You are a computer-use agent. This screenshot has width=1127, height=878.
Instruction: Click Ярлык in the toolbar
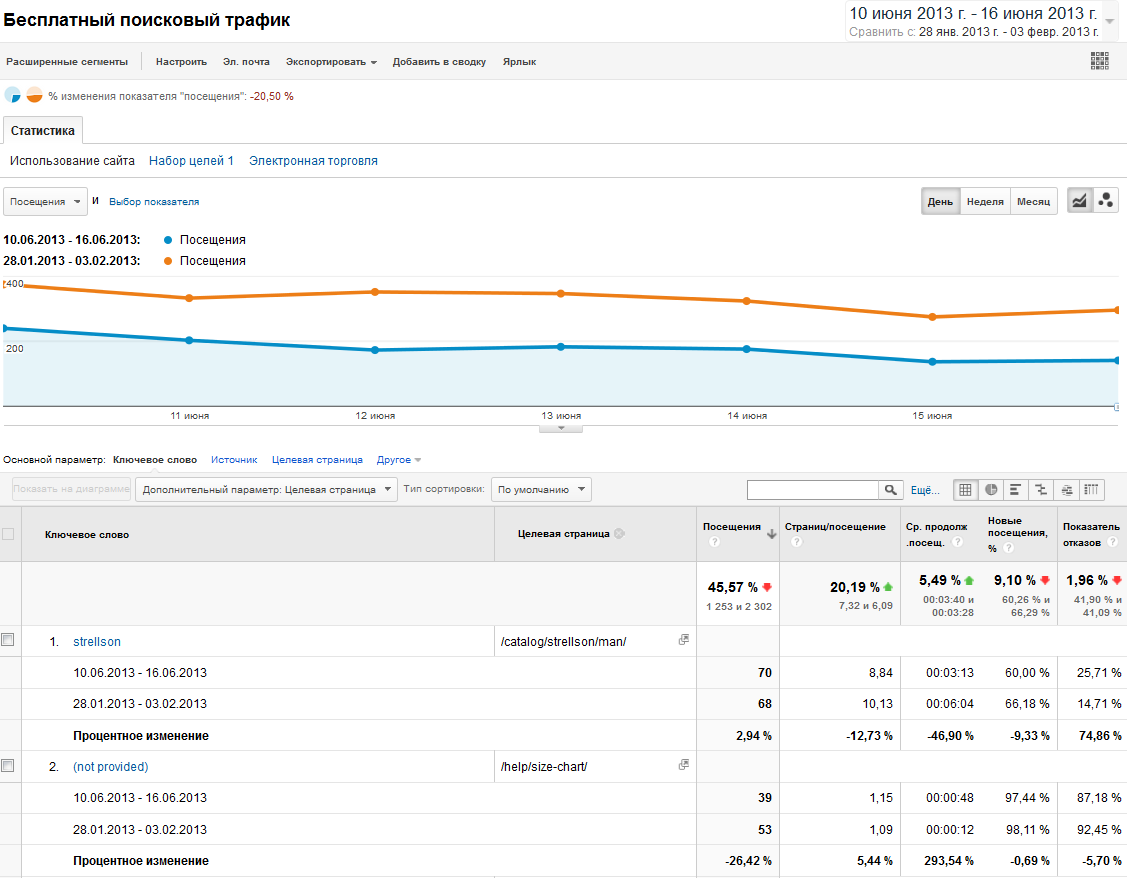point(519,62)
